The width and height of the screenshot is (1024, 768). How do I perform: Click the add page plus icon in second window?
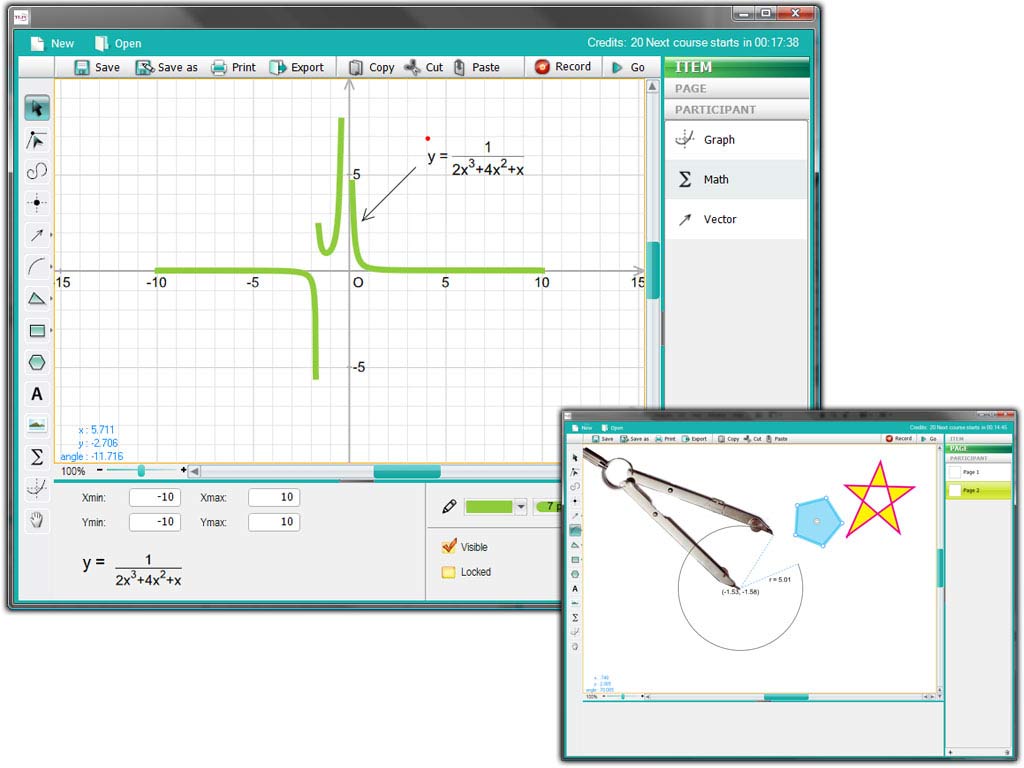[951, 752]
